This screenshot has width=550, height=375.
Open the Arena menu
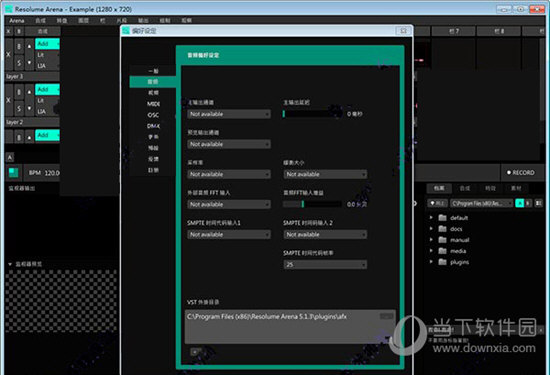tap(16, 21)
